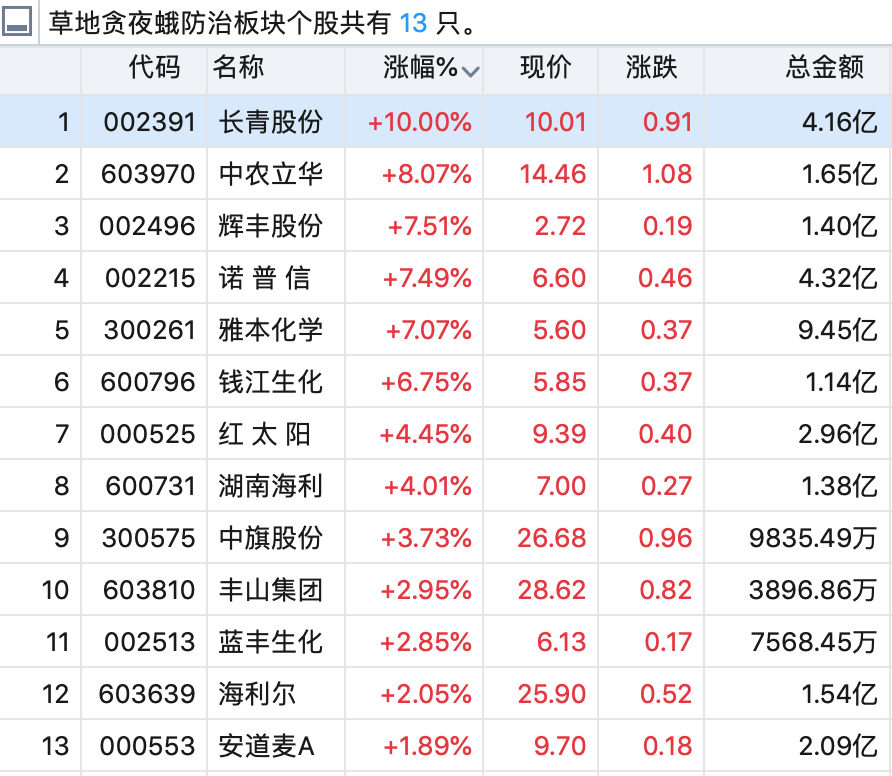Select stock 蓝丰生化

(271, 642)
